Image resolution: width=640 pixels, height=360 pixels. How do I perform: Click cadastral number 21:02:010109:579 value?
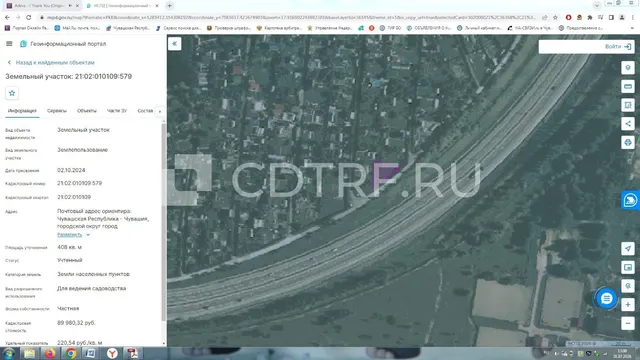click(x=80, y=183)
